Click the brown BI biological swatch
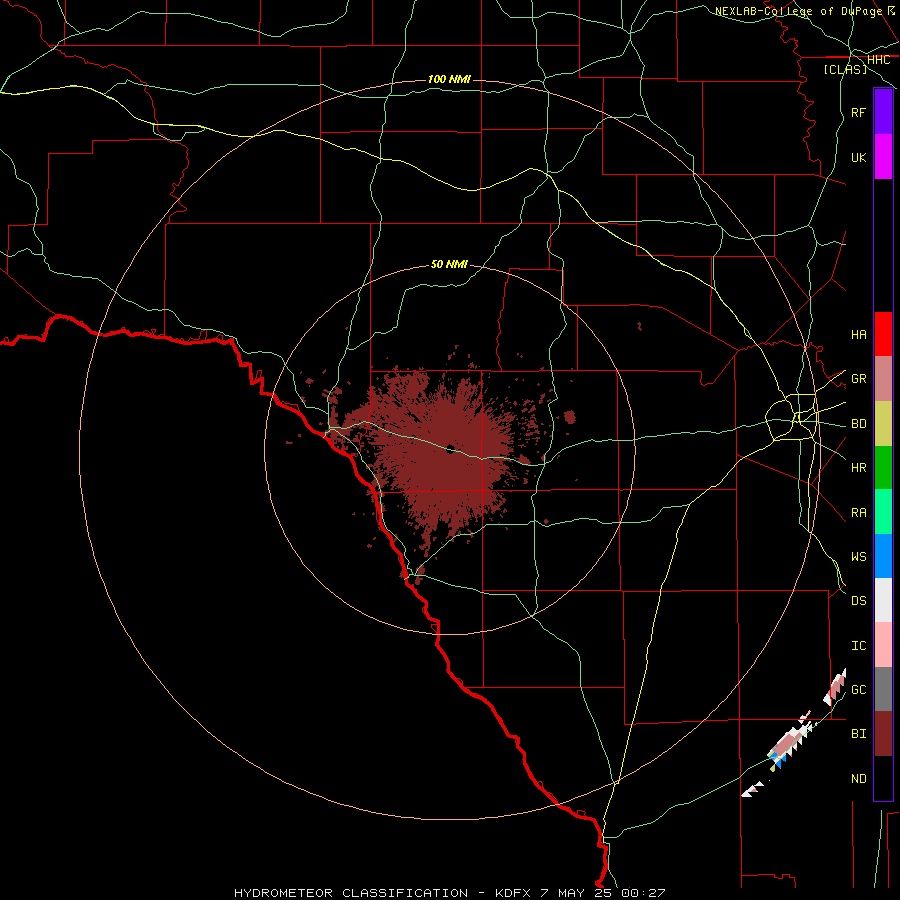 pos(883,734)
